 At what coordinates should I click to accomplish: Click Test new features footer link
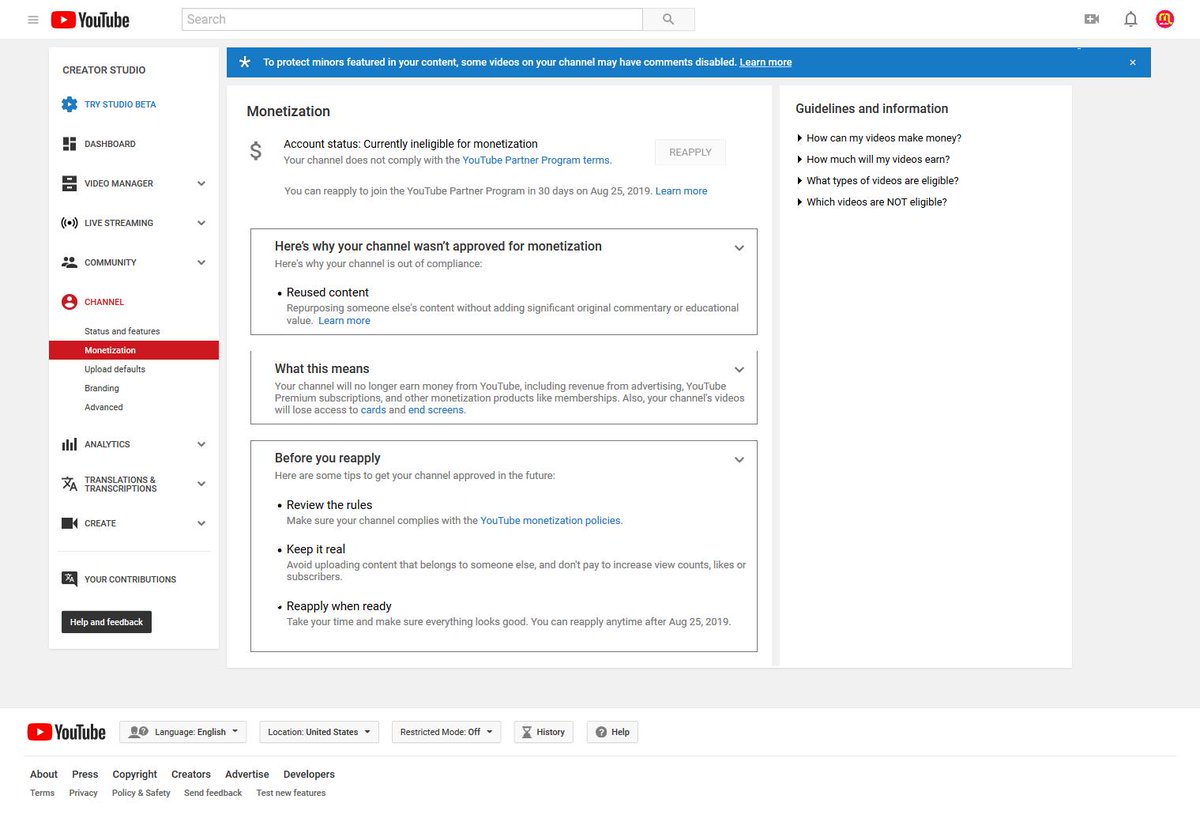coord(291,793)
